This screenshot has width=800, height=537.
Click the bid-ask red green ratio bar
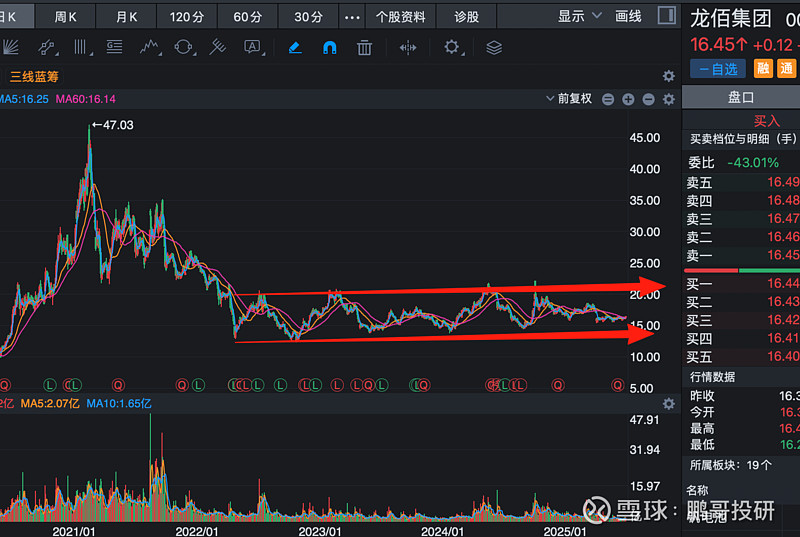point(742,270)
